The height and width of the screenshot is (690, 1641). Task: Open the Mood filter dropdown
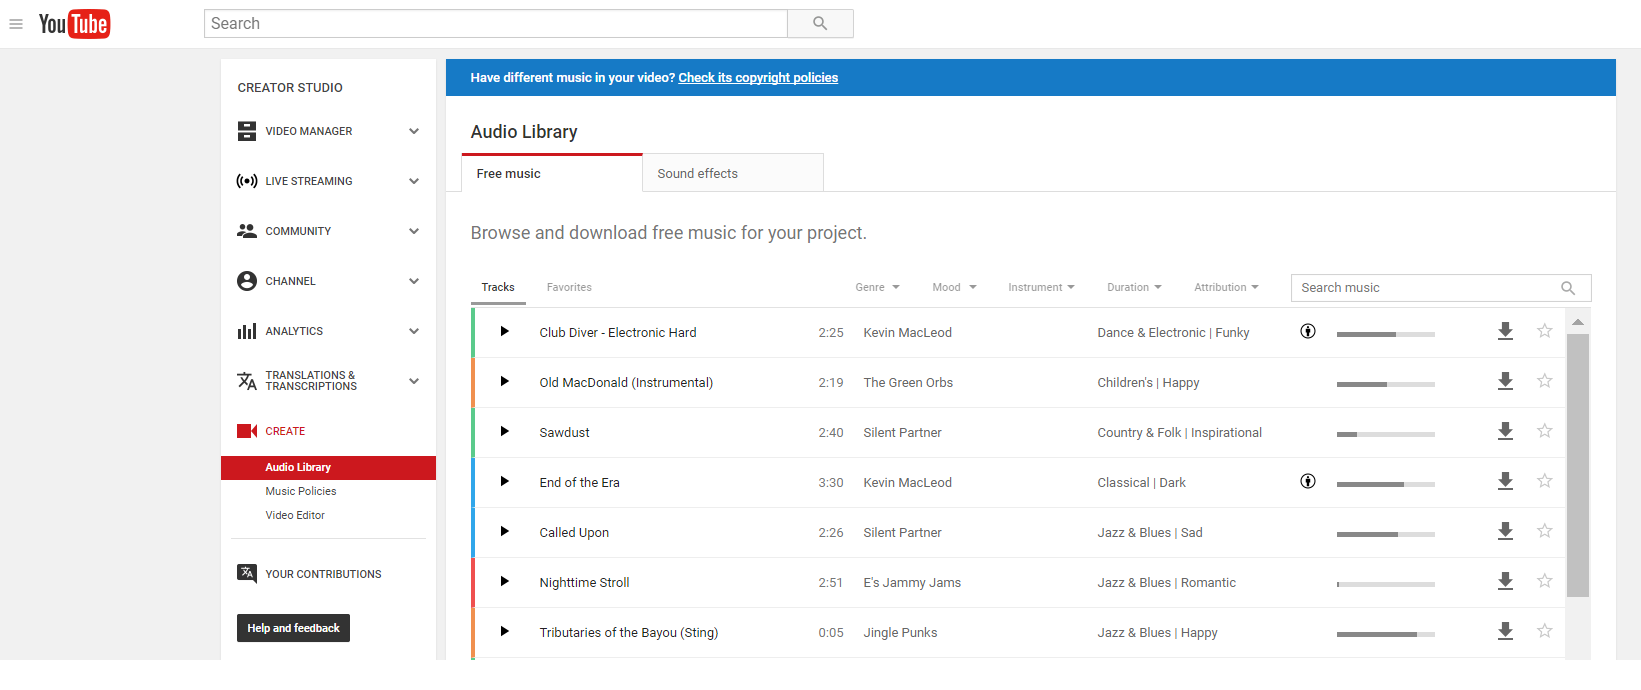tap(954, 287)
